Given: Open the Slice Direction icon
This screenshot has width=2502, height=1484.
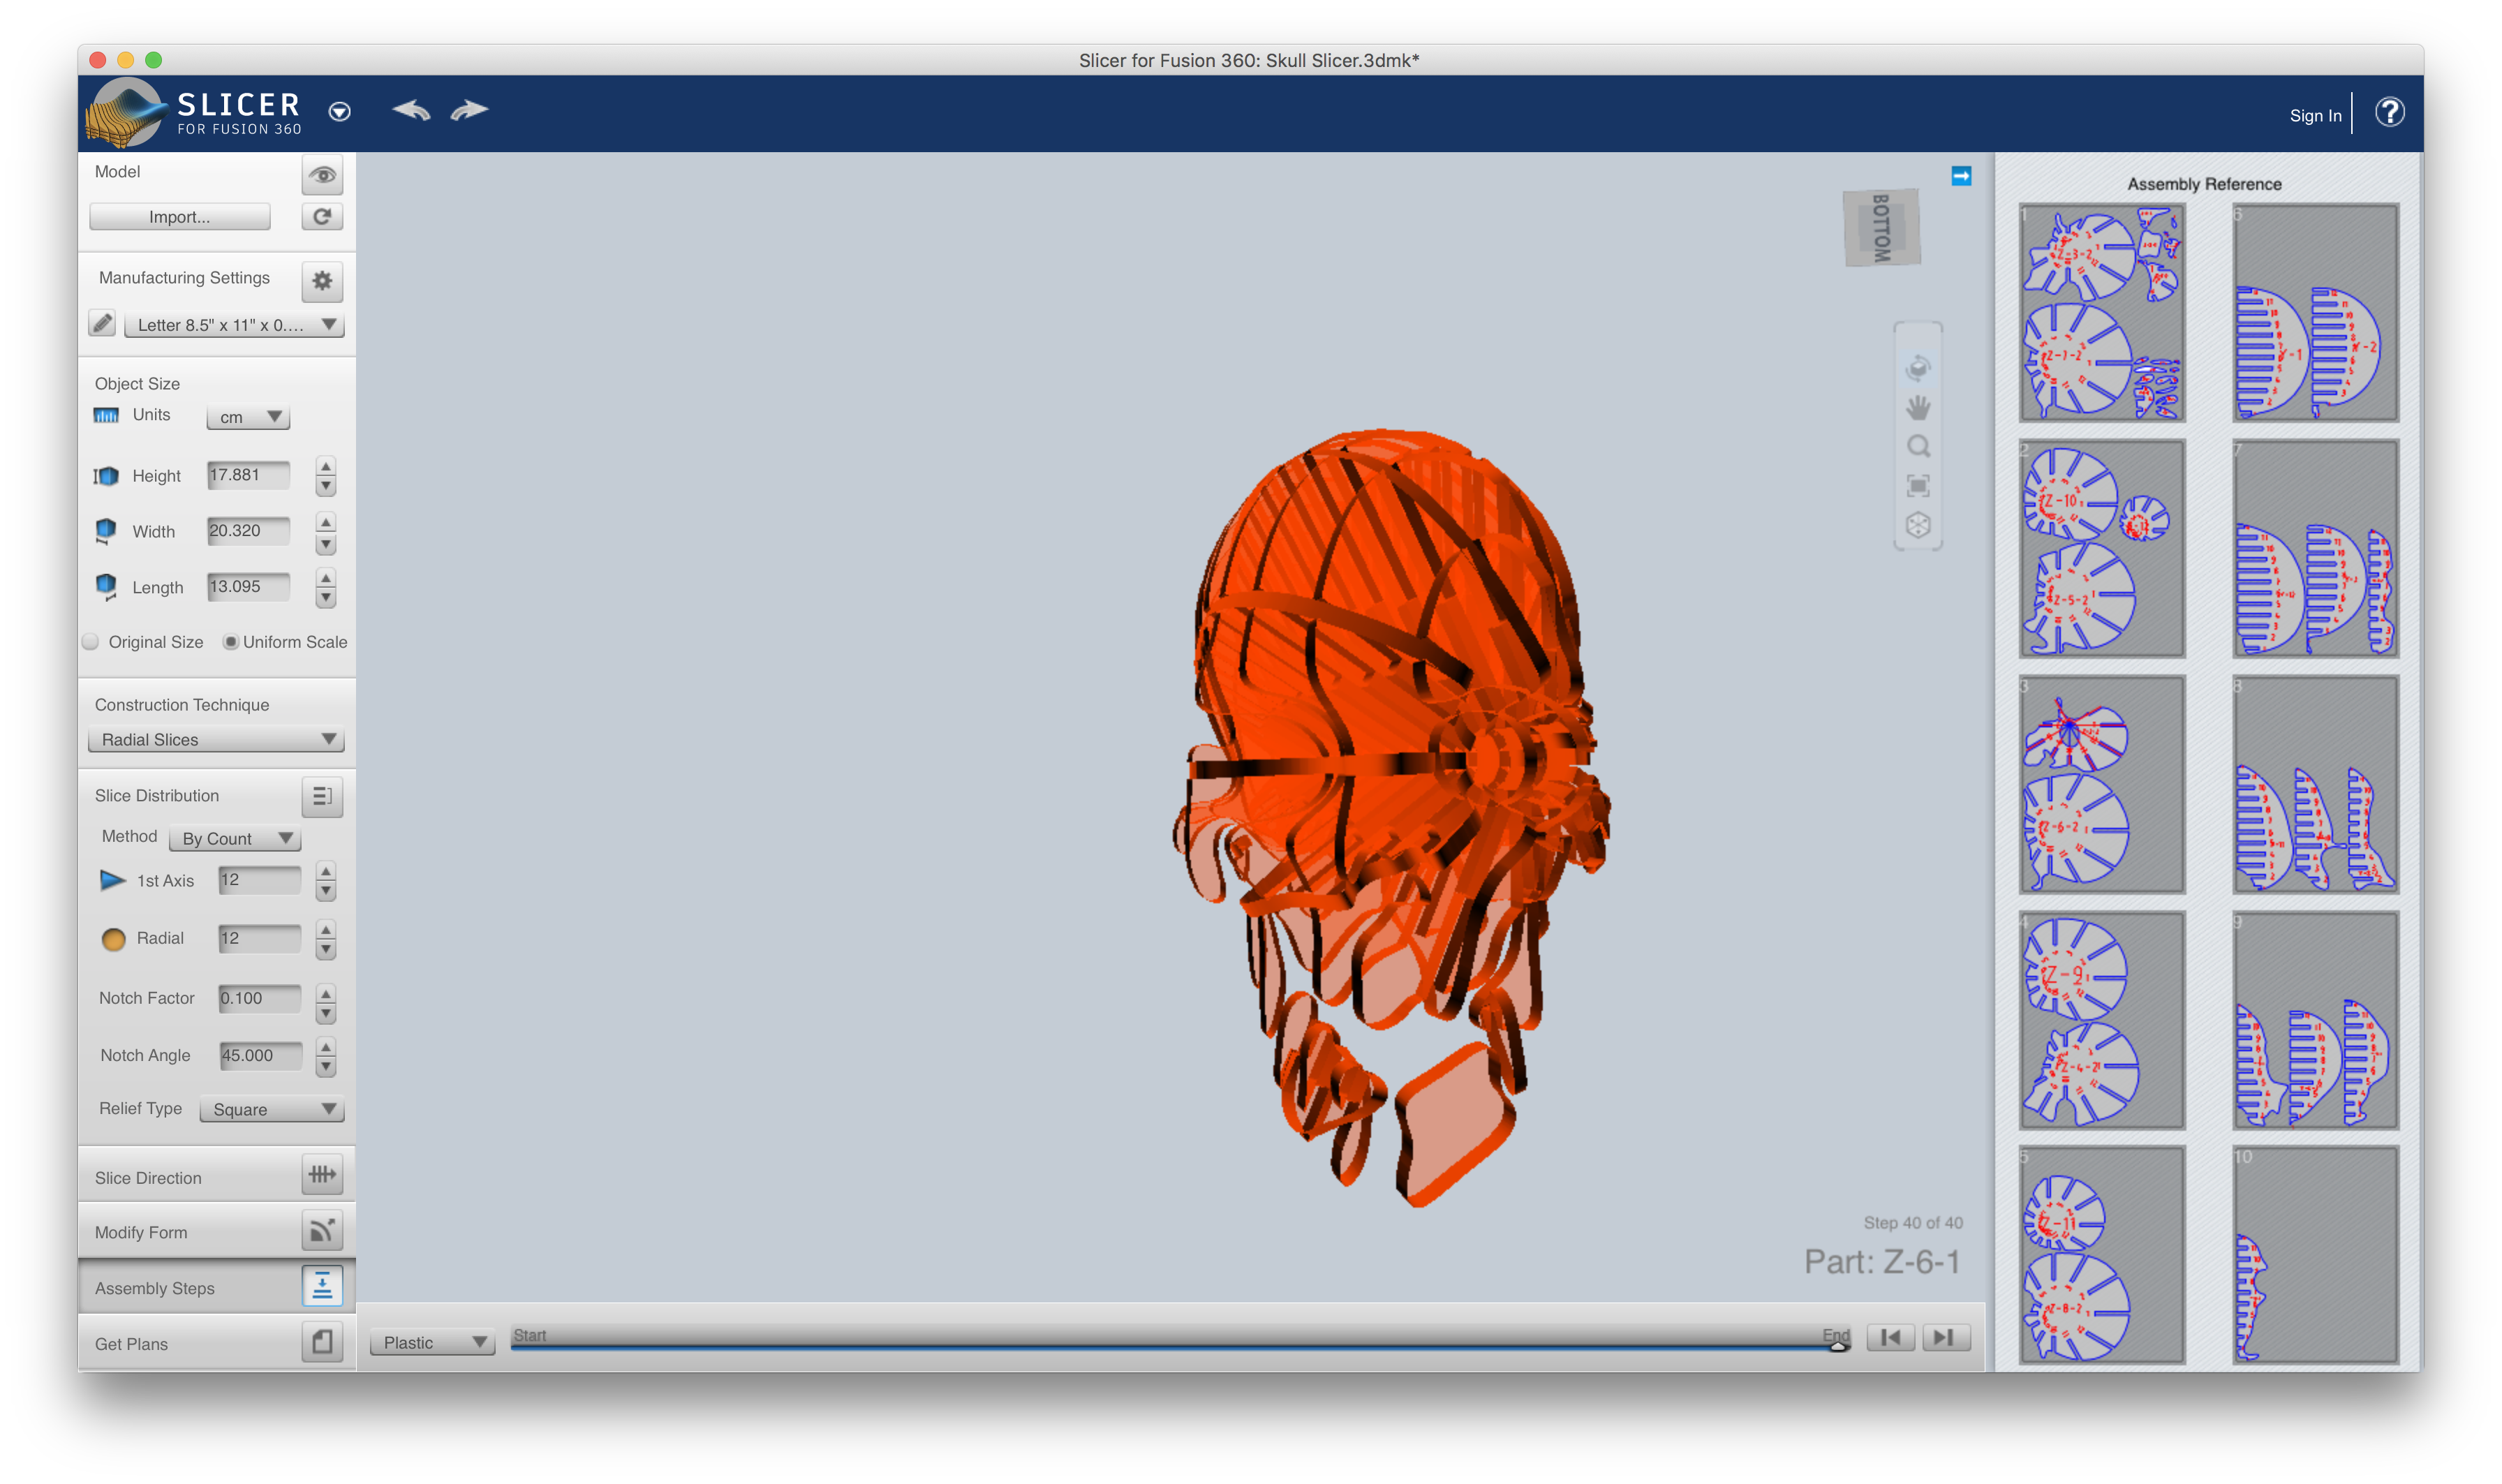Looking at the screenshot, I should click(322, 1175).
